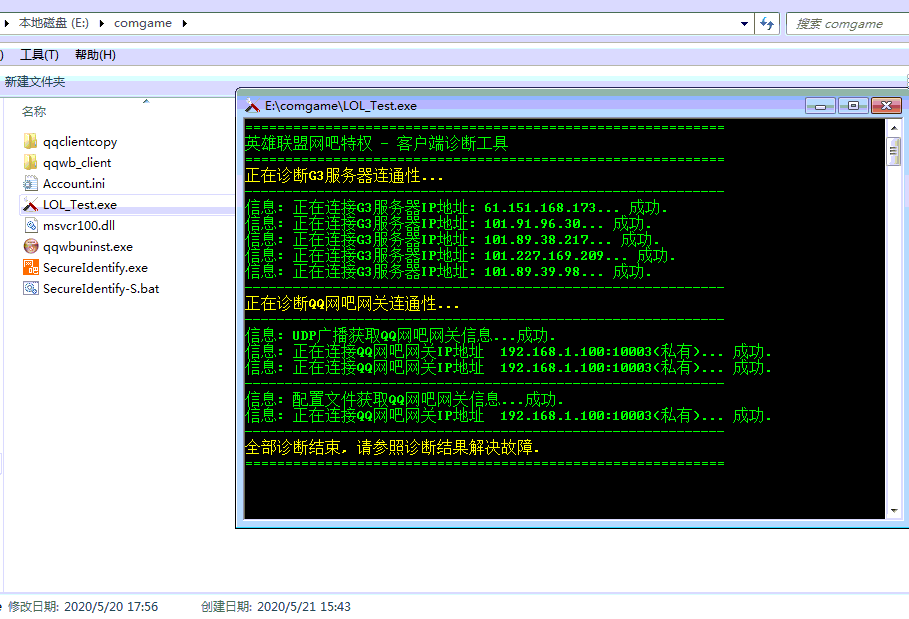Click the console window title bar icon

click(252, 105)
